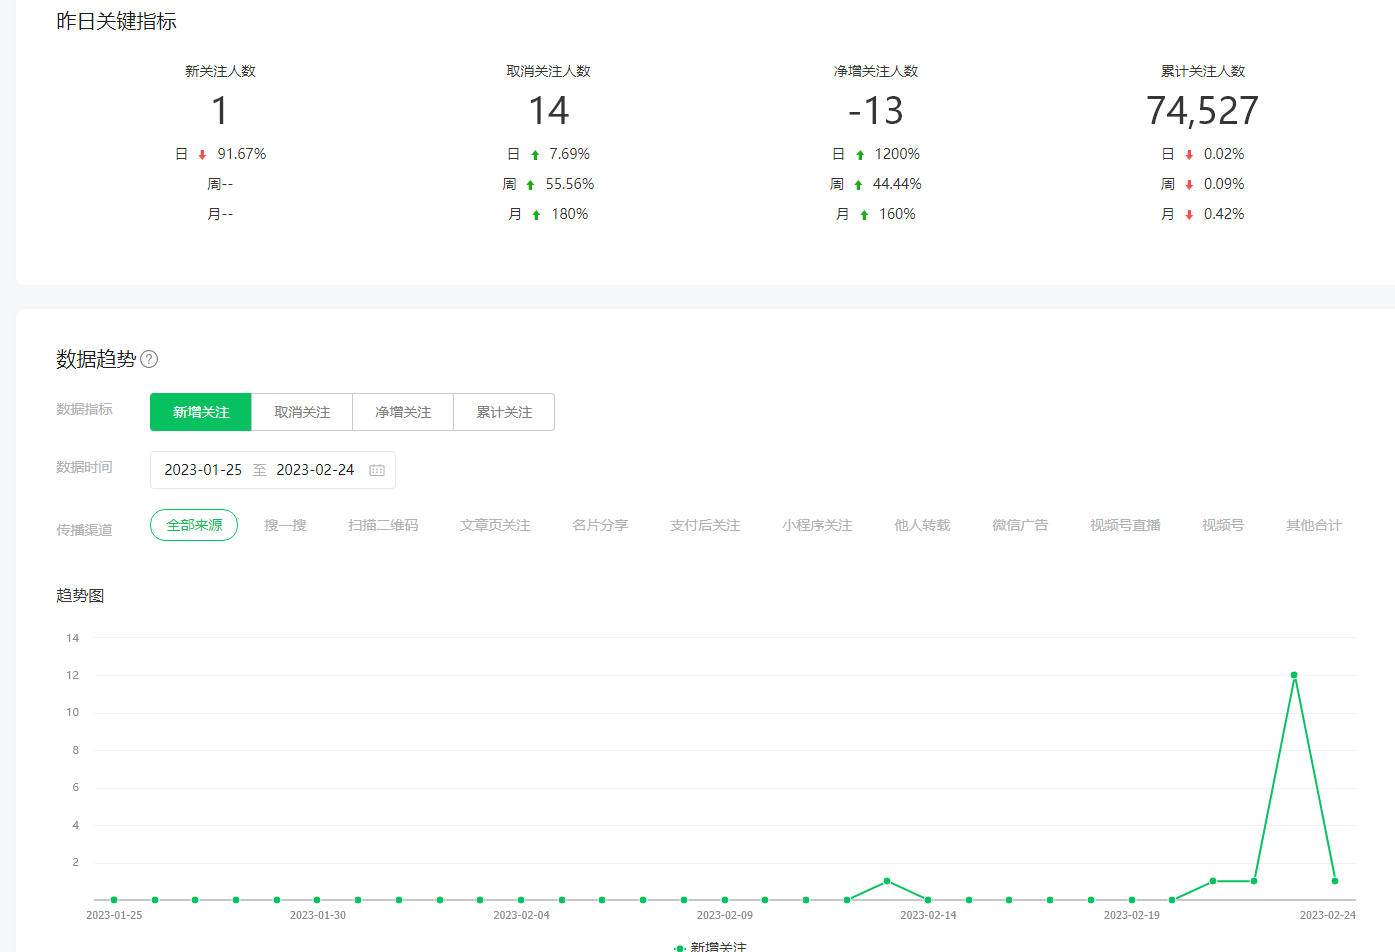Open the calendar icon in date range field

[377, 470]
